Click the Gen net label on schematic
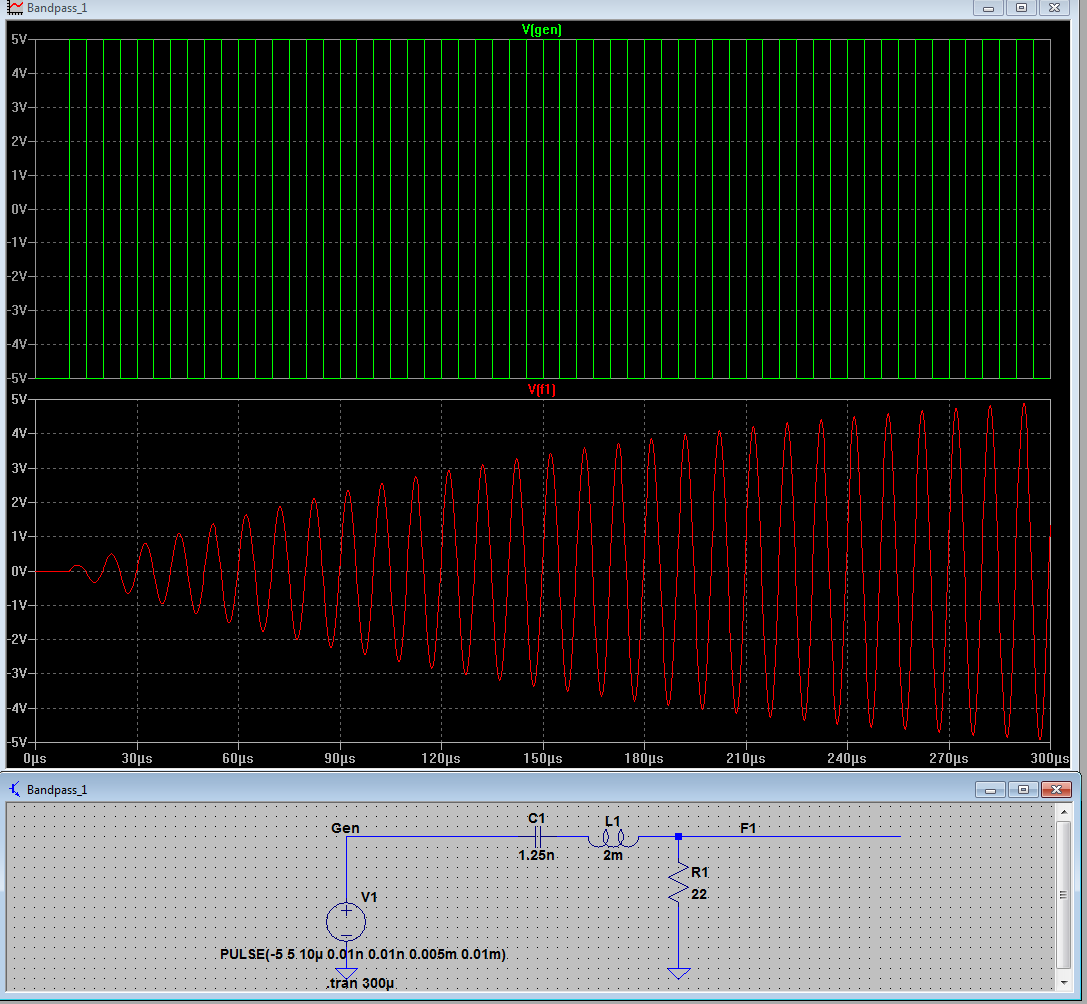This screenshot has width=1087, height=1004. [345, 828]
